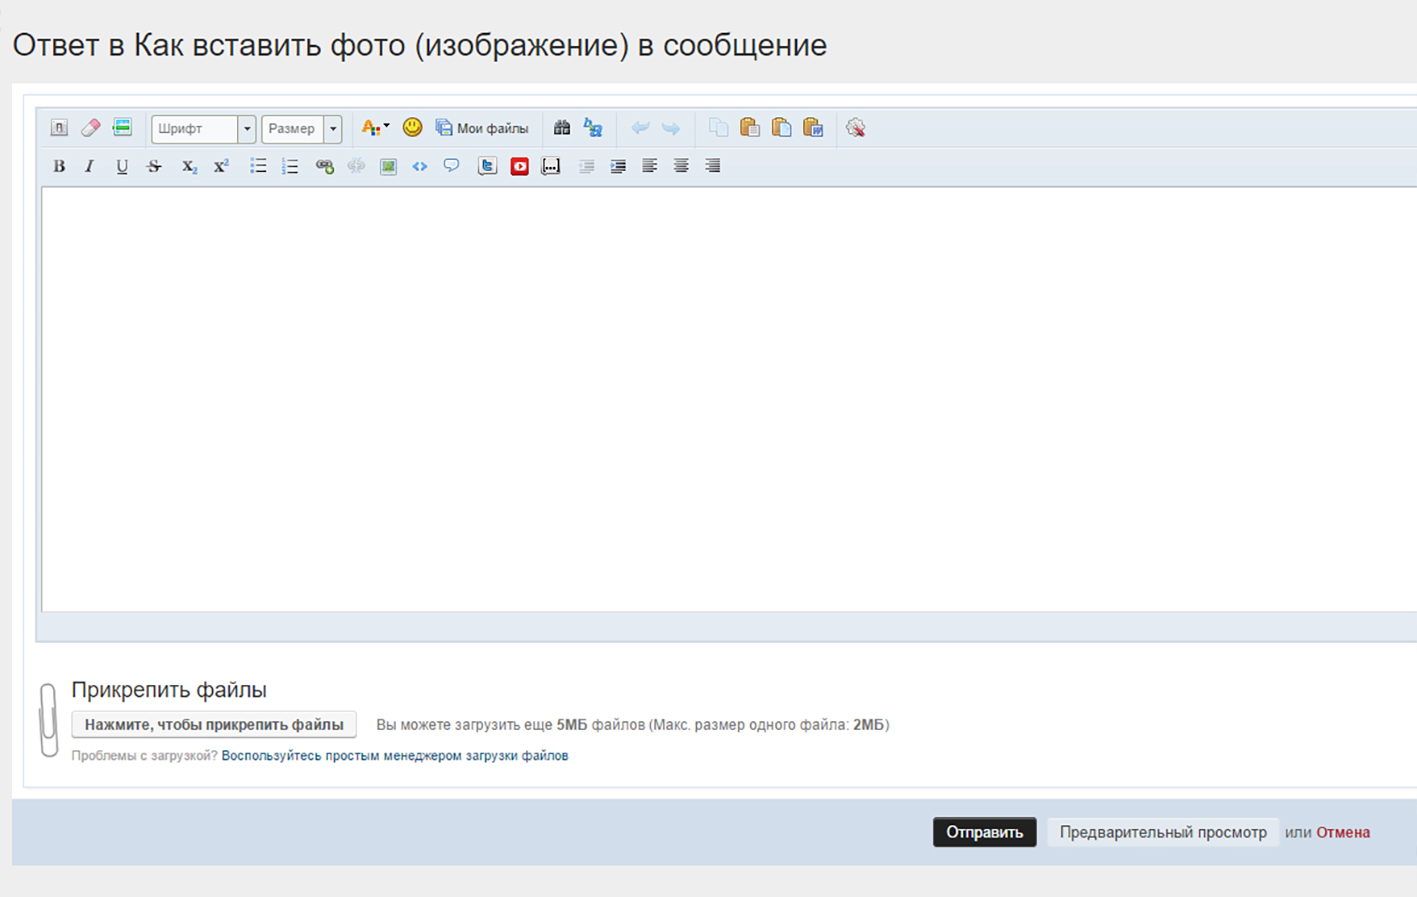
Task: Align text to the right
Action: coord(713,166)
